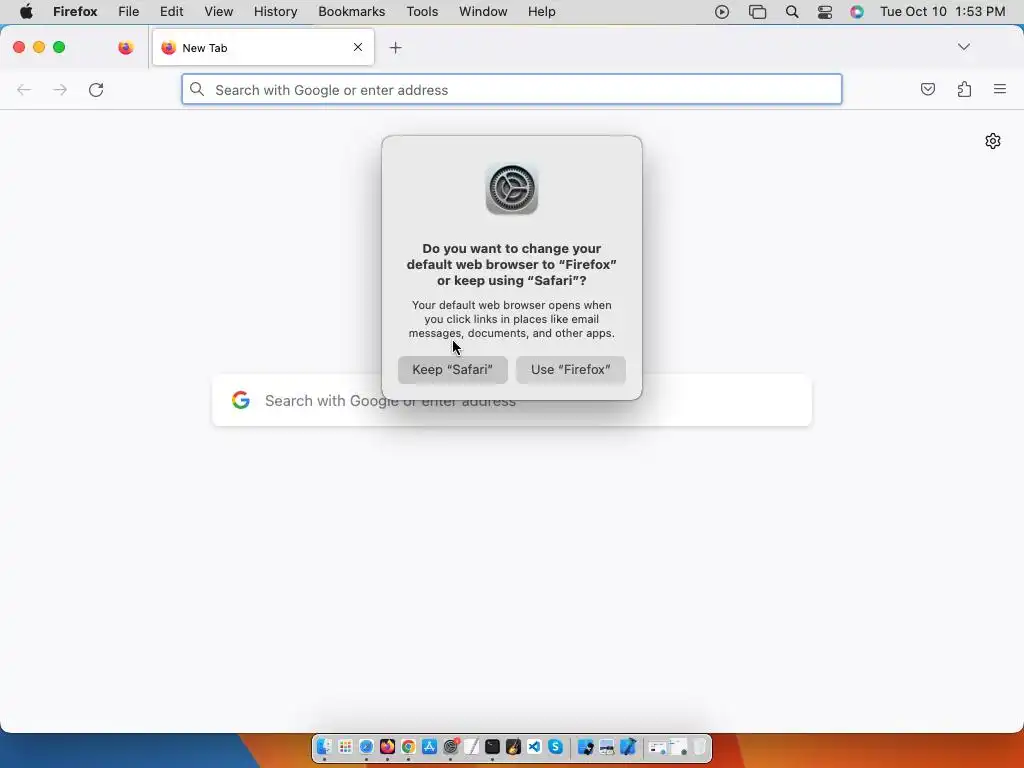Open the Save to Pocket icon

click(927, 89)
